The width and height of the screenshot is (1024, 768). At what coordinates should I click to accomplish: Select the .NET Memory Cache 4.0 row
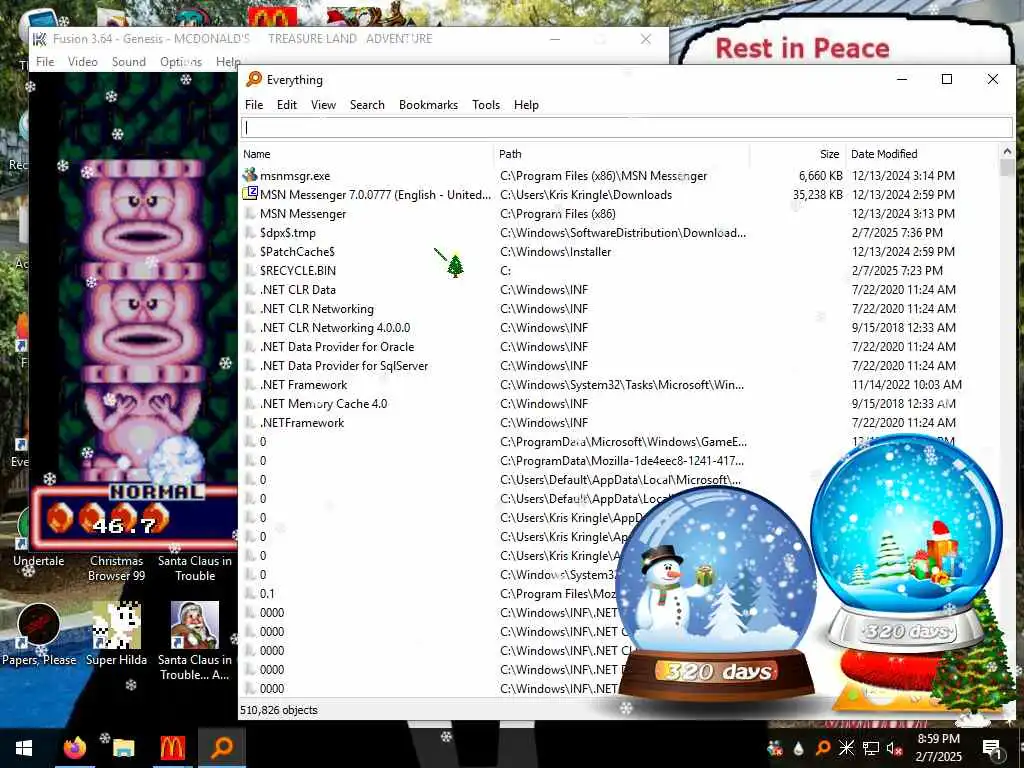[x=619, y=403]
